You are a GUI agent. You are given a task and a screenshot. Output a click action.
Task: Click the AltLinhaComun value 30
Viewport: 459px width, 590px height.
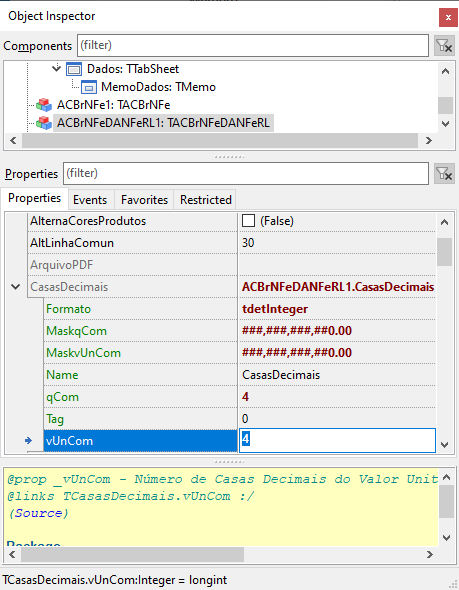point(248,243)
